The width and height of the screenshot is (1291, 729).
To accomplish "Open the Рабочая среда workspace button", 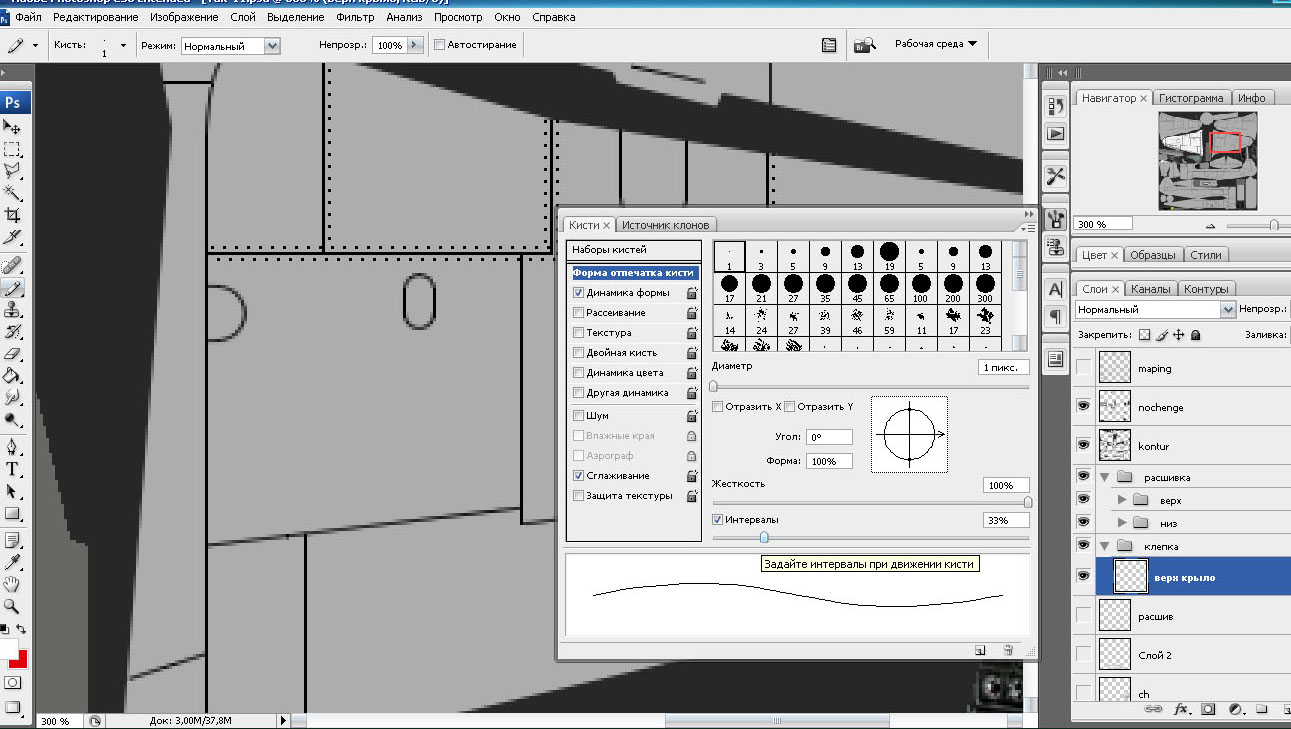I will pyautogui.click(x=935, y=44).
